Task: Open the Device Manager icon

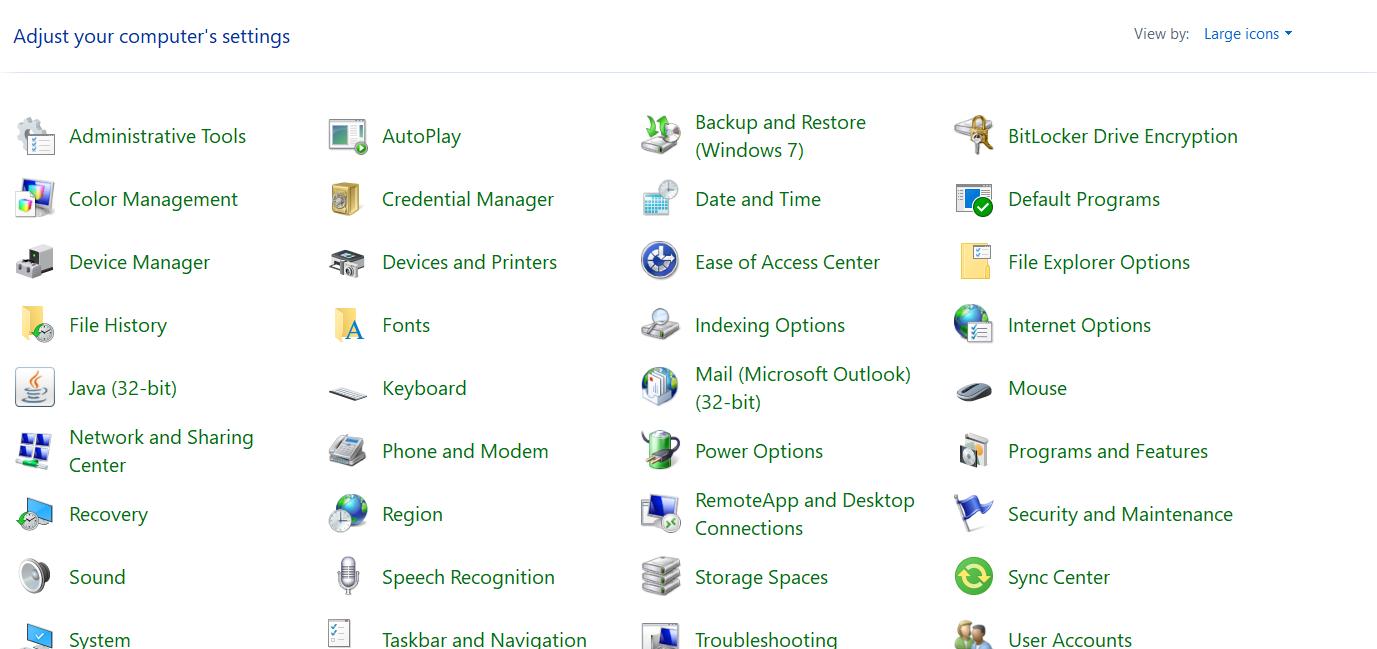Action: (x=35, y=262)
